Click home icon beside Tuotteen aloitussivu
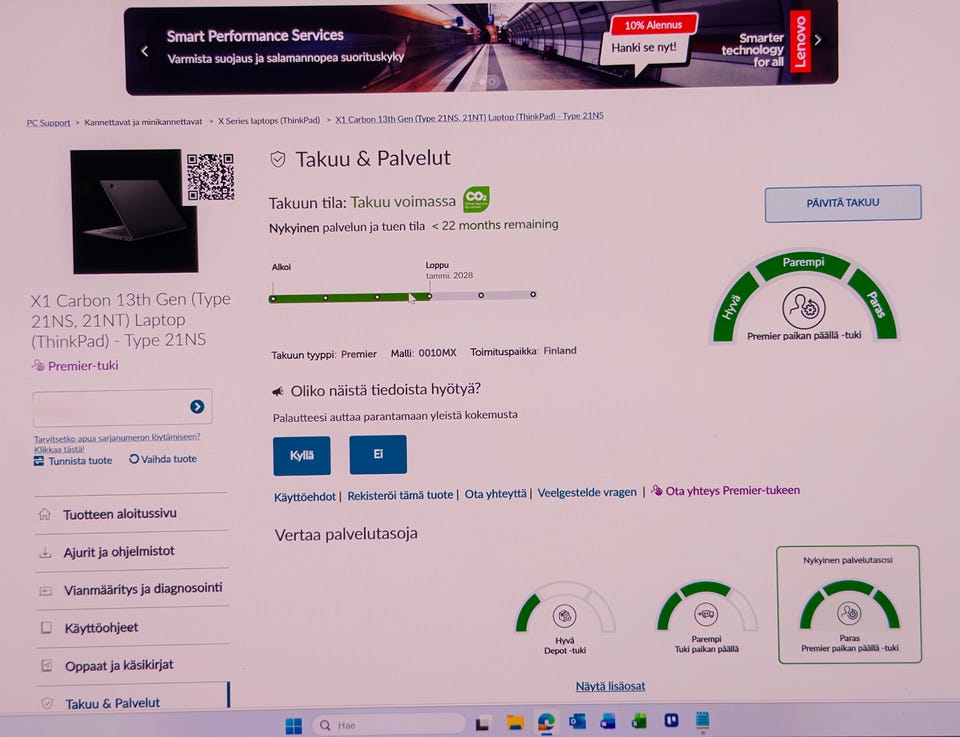 (45, 514)
